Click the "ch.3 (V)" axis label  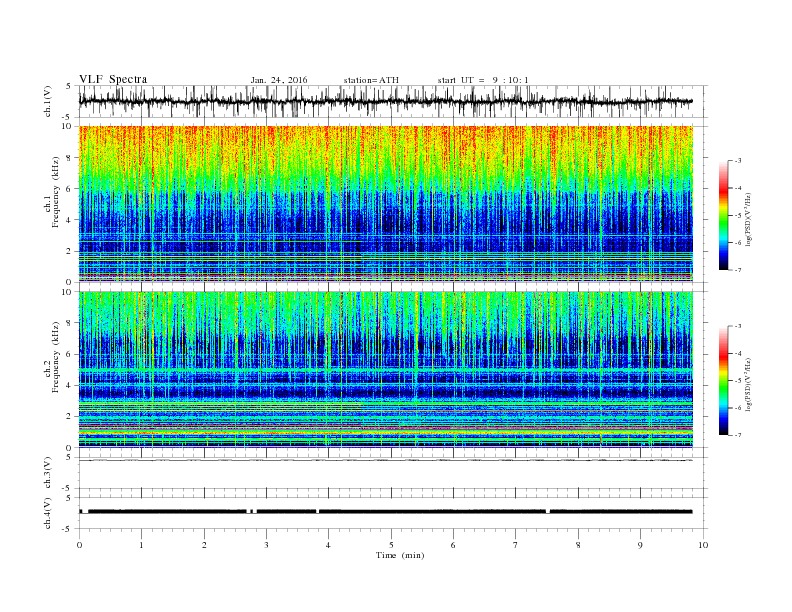tap(48, 473)
